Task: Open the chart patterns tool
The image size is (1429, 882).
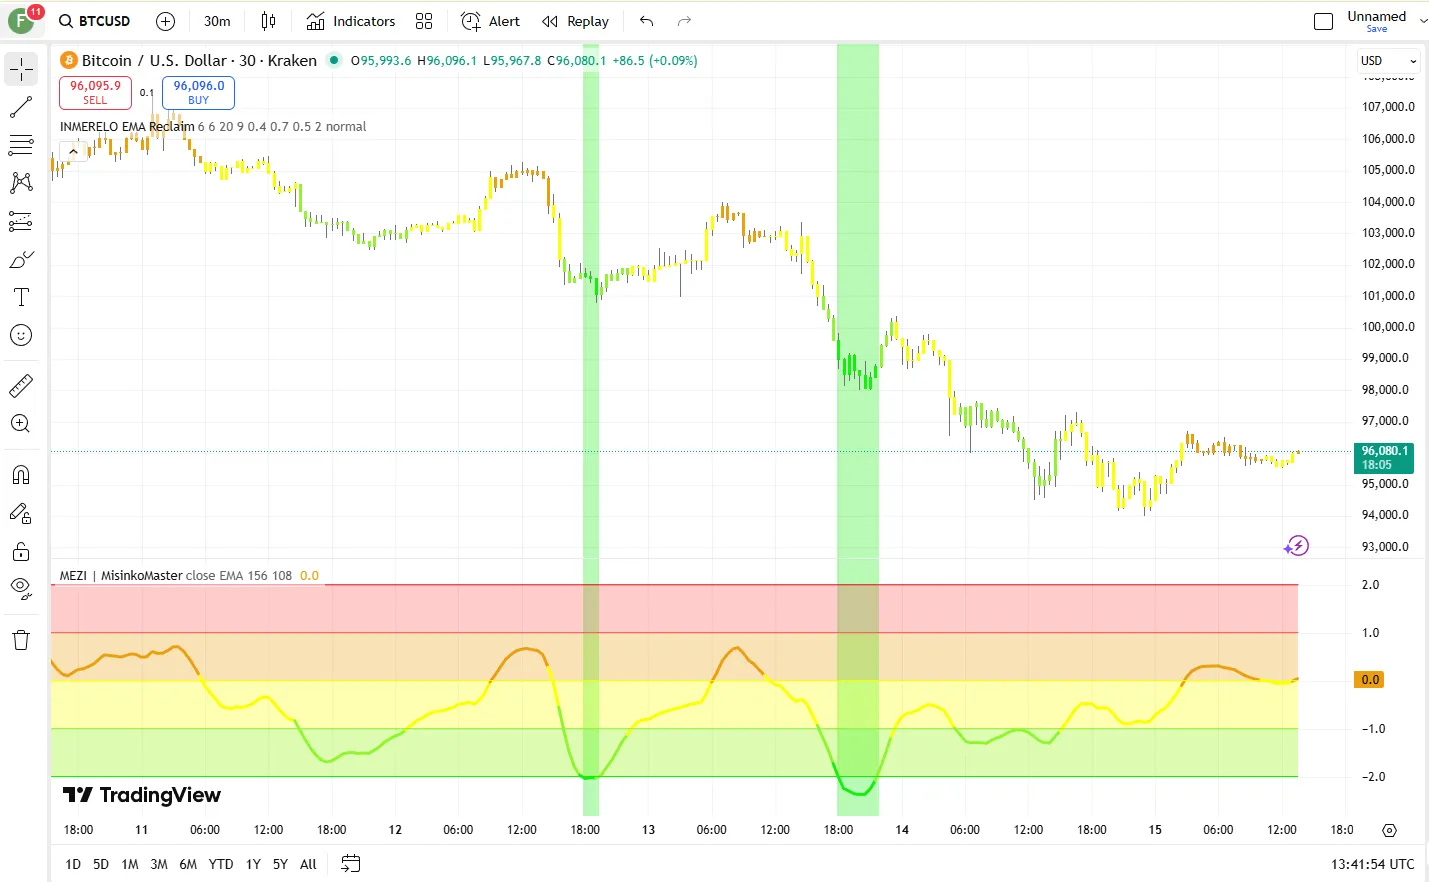Action: (x=21, y=183)
